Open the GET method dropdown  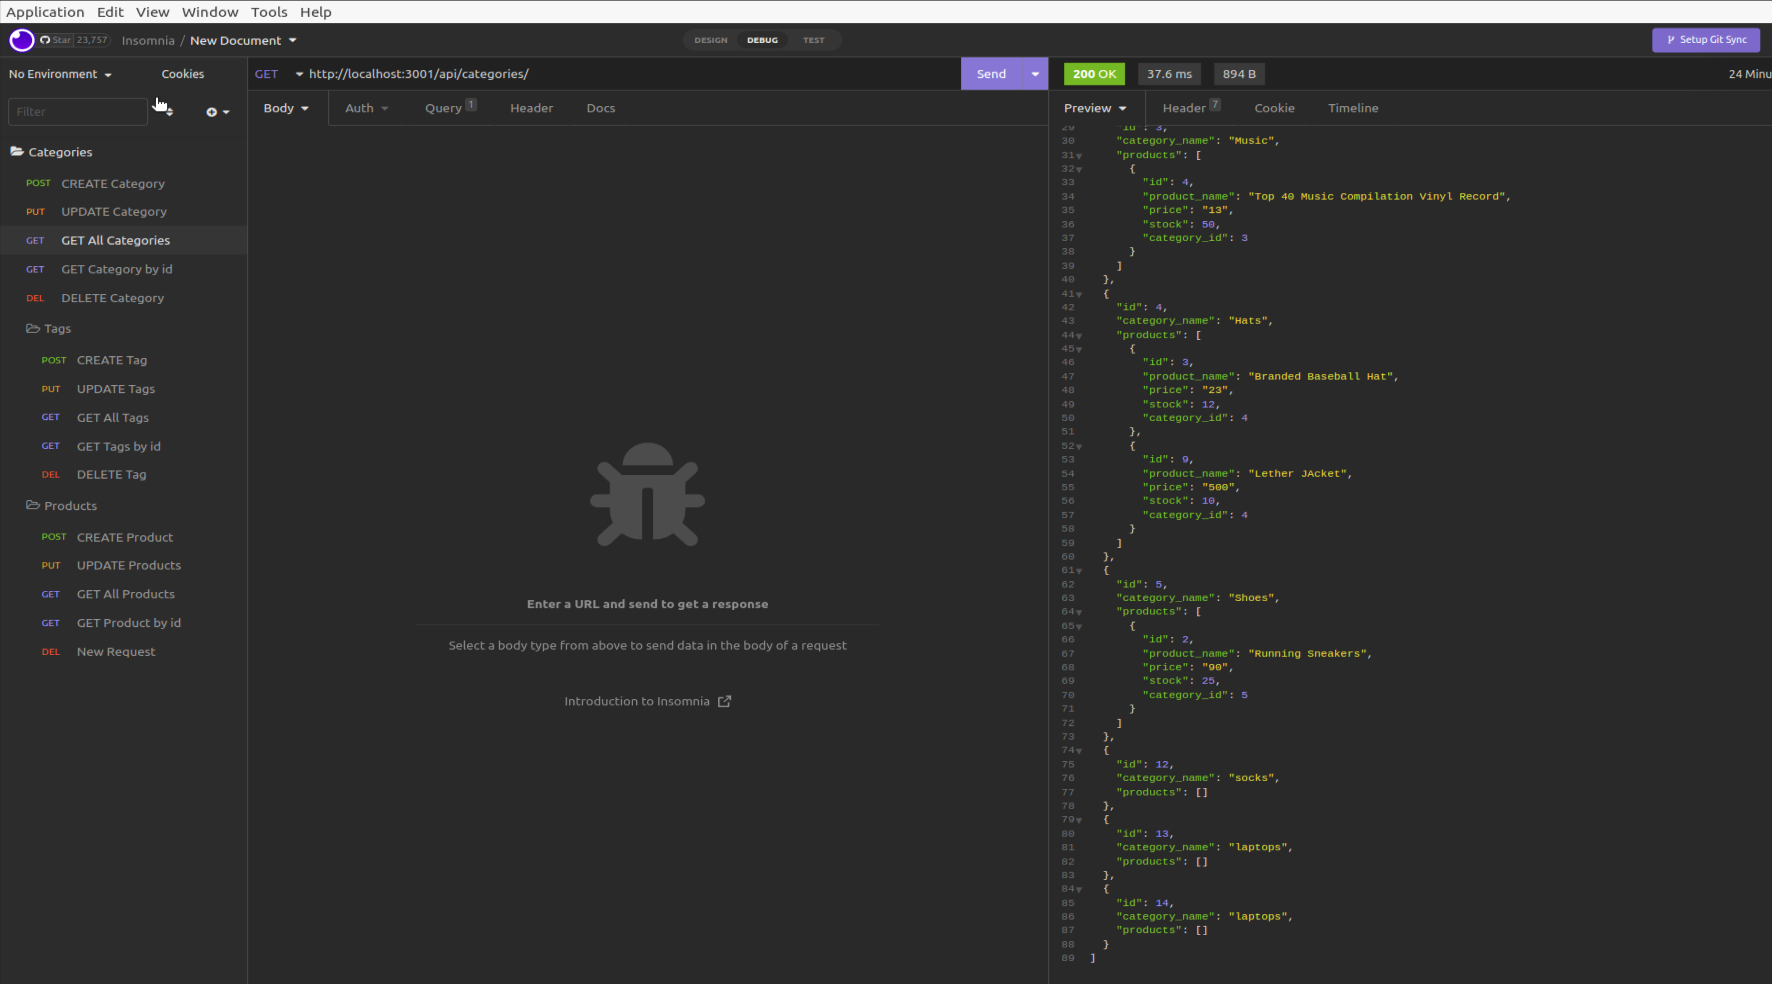click(x=279, y=74)
